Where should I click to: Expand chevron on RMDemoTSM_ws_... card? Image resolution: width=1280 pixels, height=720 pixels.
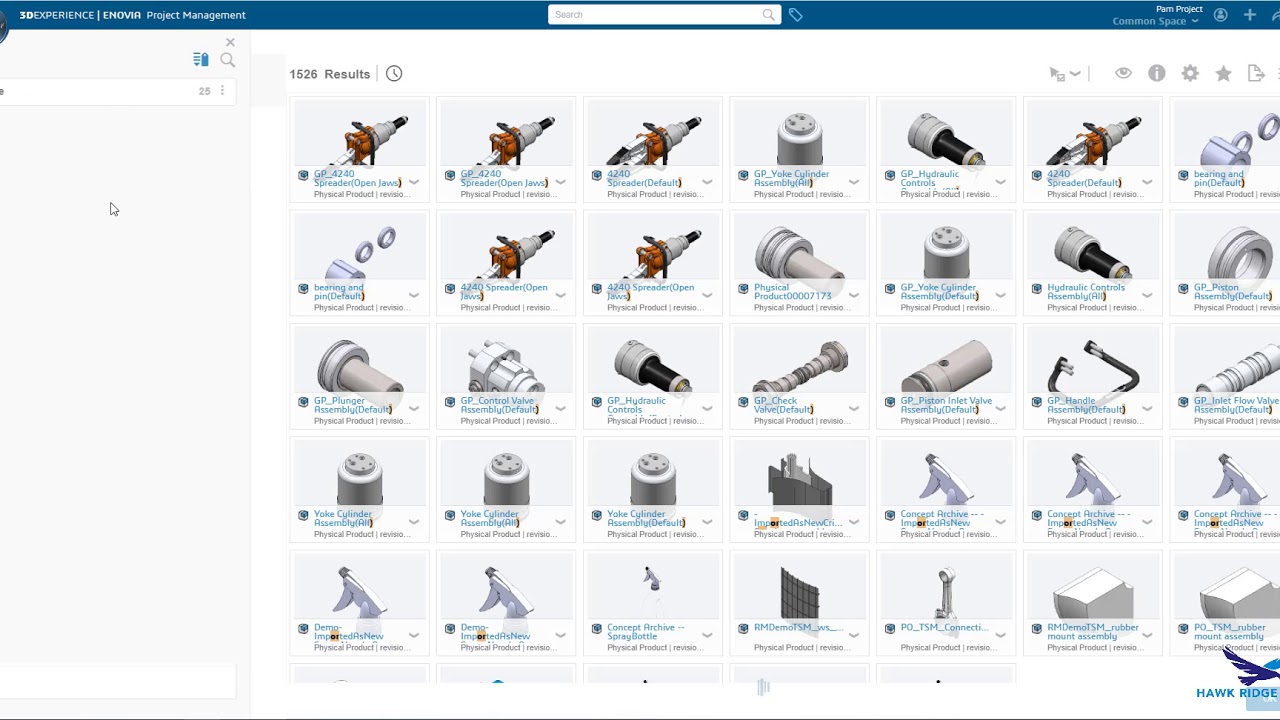click(854, 635)
